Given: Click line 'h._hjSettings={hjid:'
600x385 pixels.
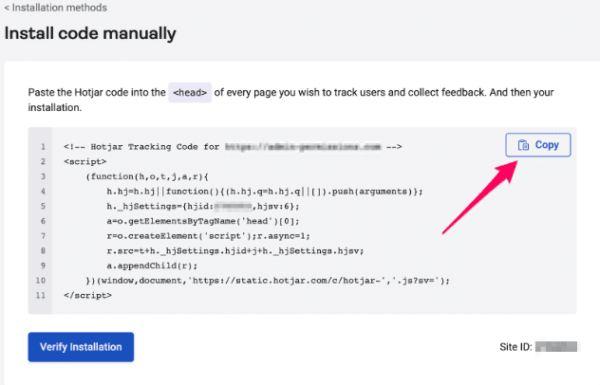Looking at the screenshot, I should tap(203, 206).
